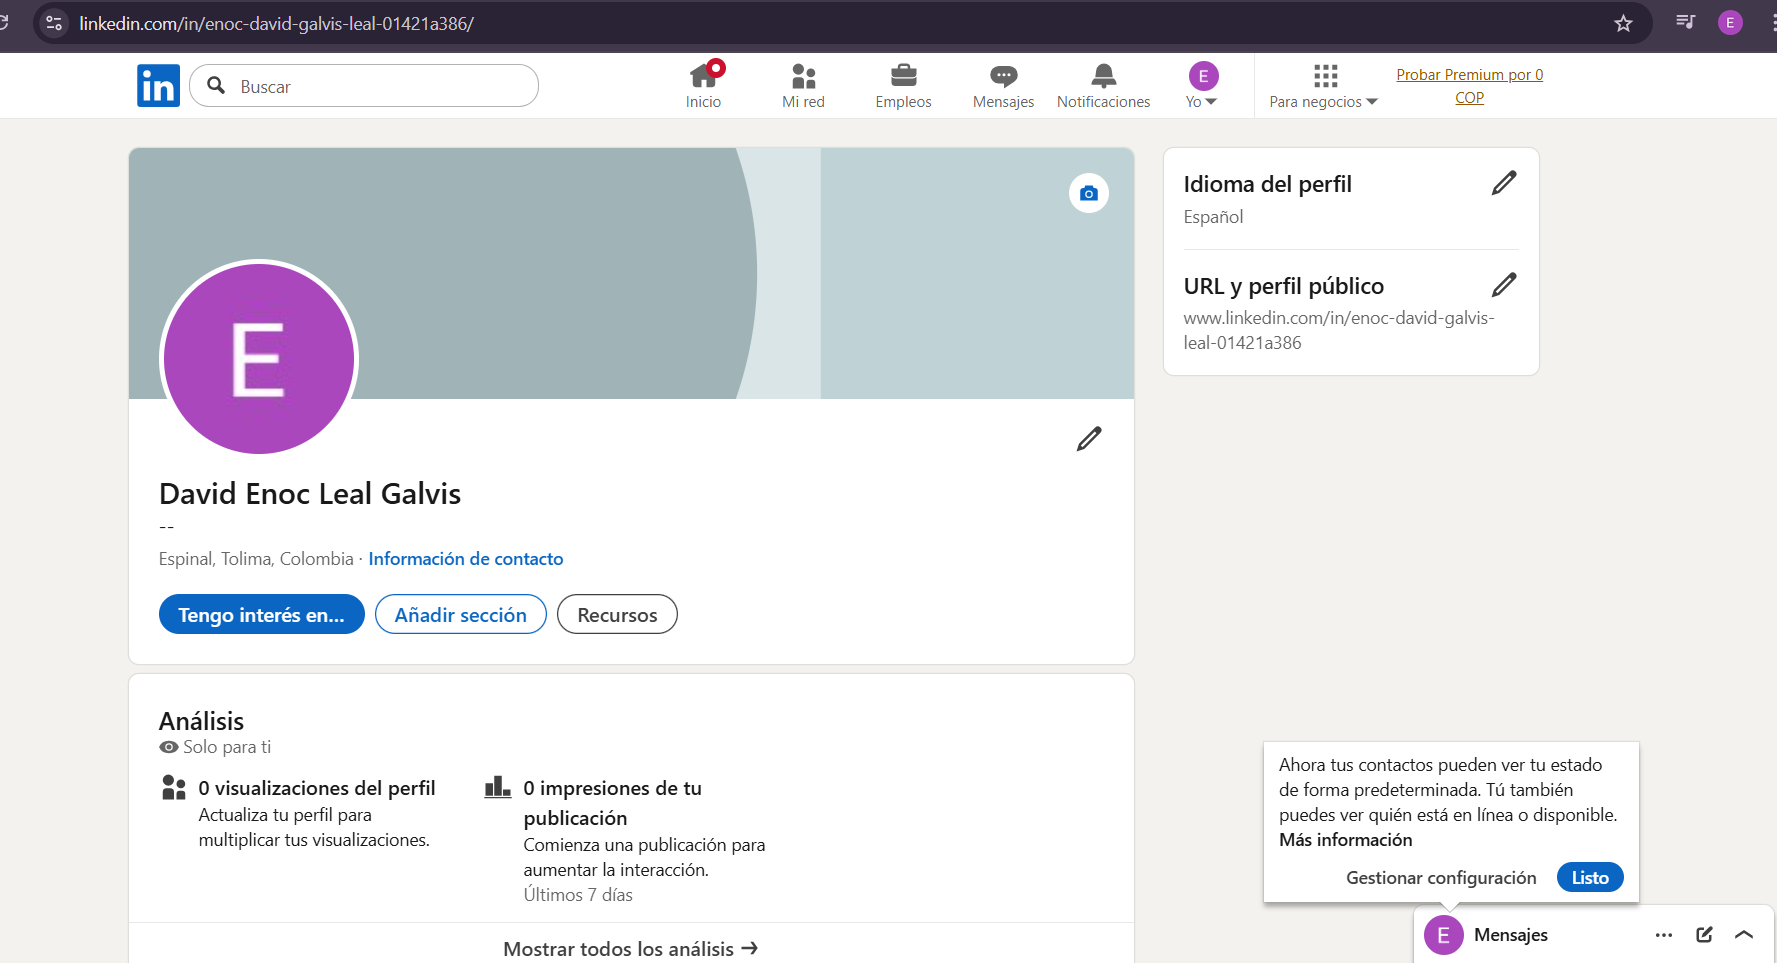The height and width of the screenshot is (963, 1777).
Task: Click the Análisis section heading
Action: (201, 721)
